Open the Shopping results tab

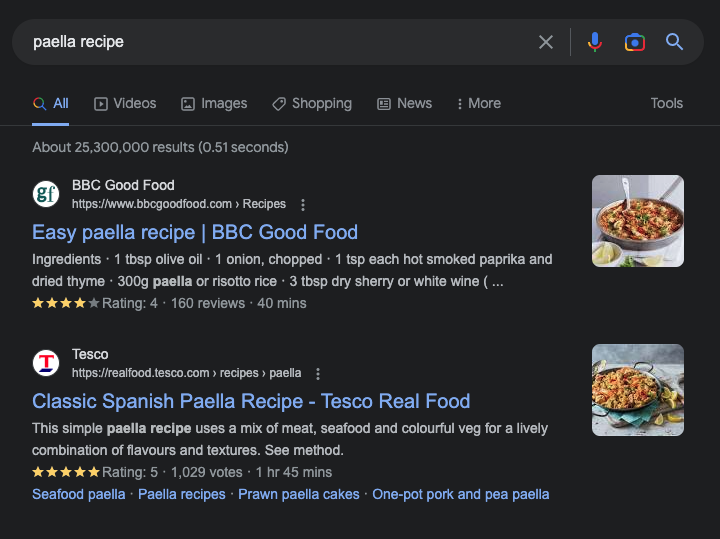click(x=312, y=104)
